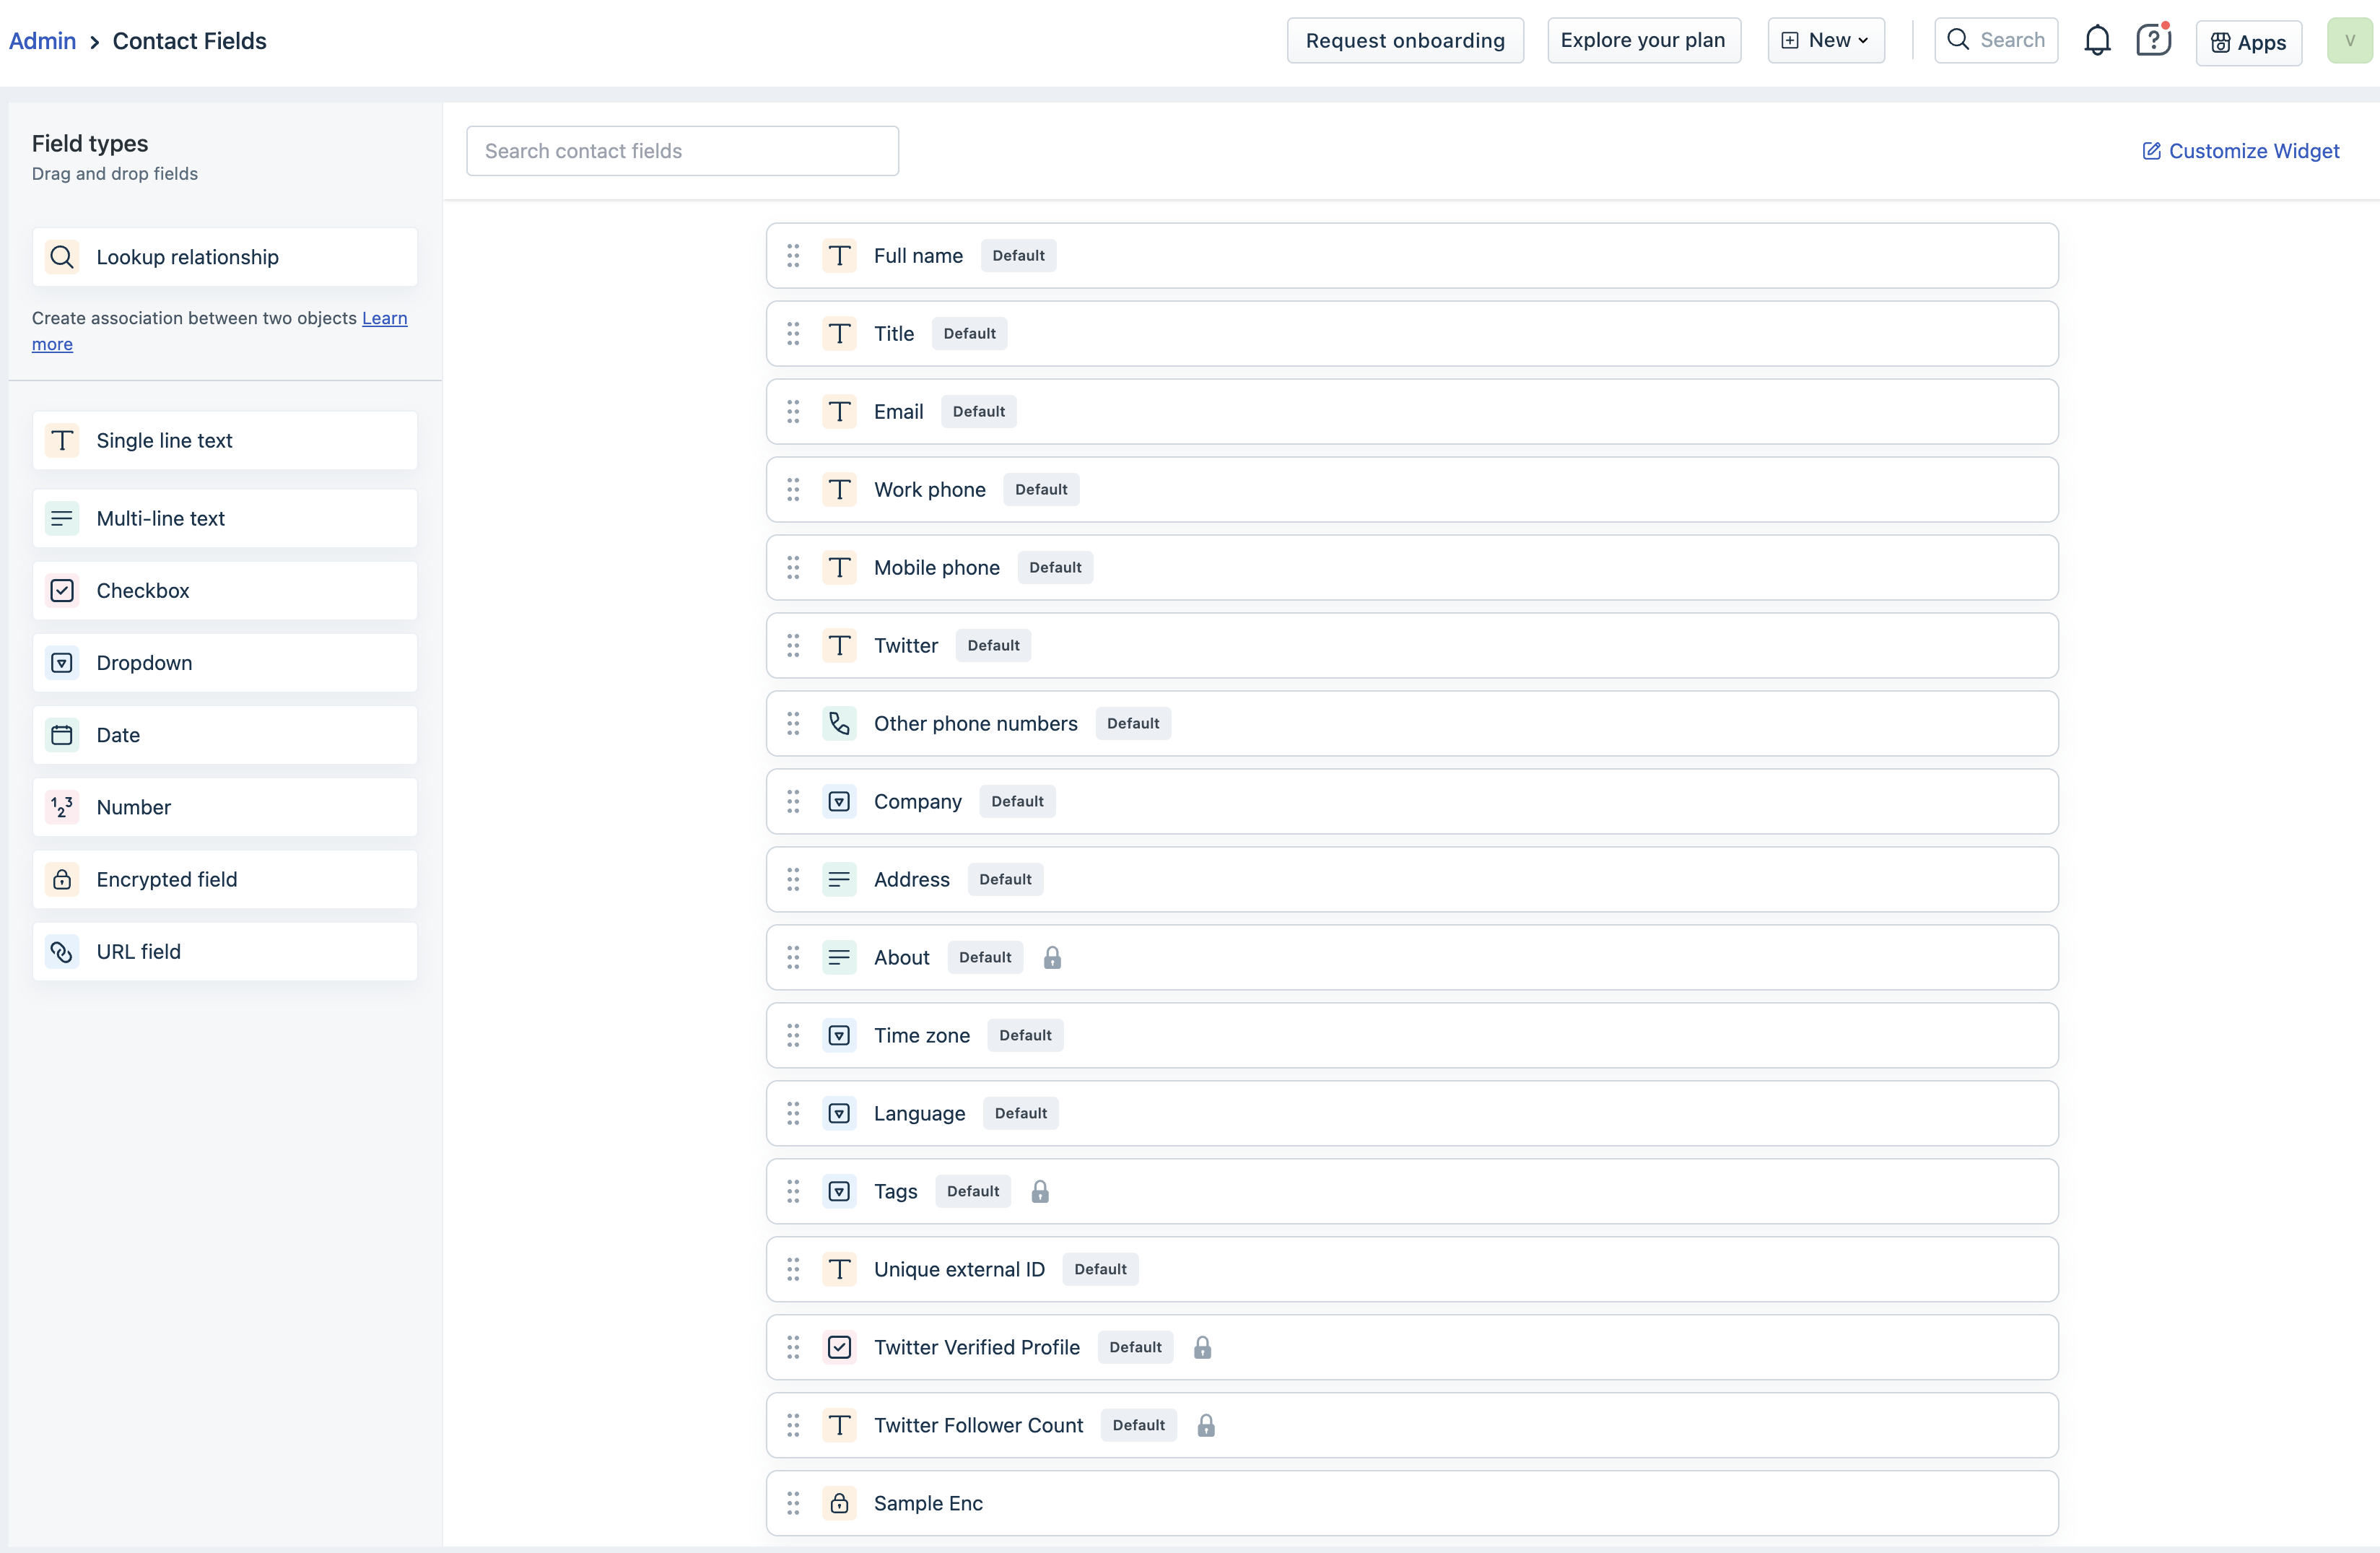The height and width of the screenshot is (1553, 2380).
Task: Click the drag handle of Full name field
Action: click(x=793, y=256)
